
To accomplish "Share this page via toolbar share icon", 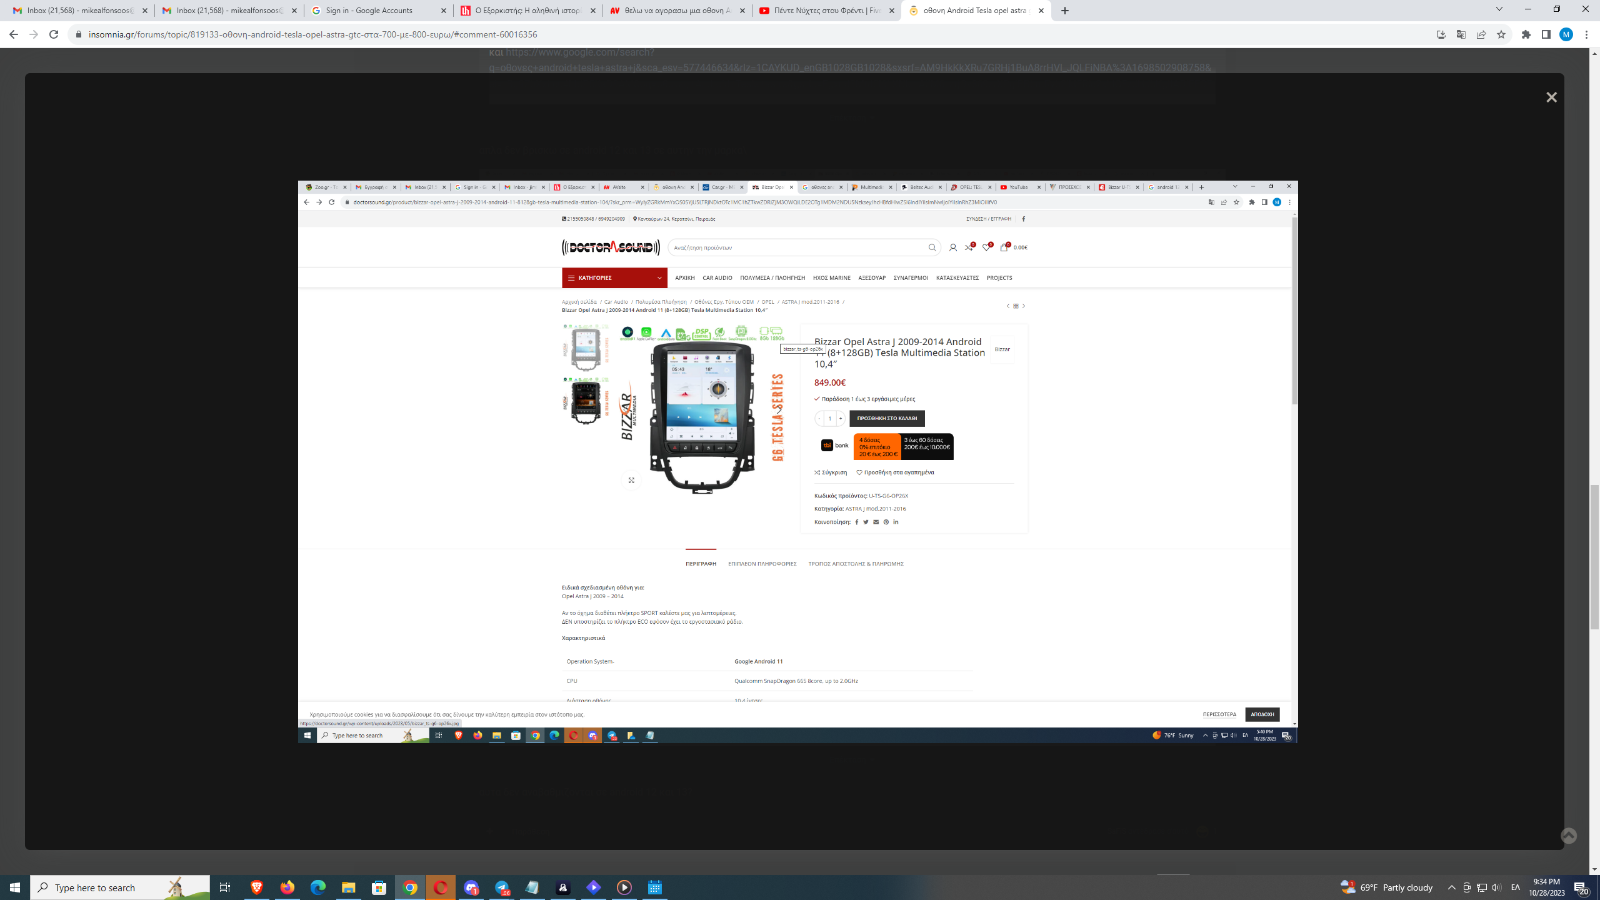I will point(1481,34).
